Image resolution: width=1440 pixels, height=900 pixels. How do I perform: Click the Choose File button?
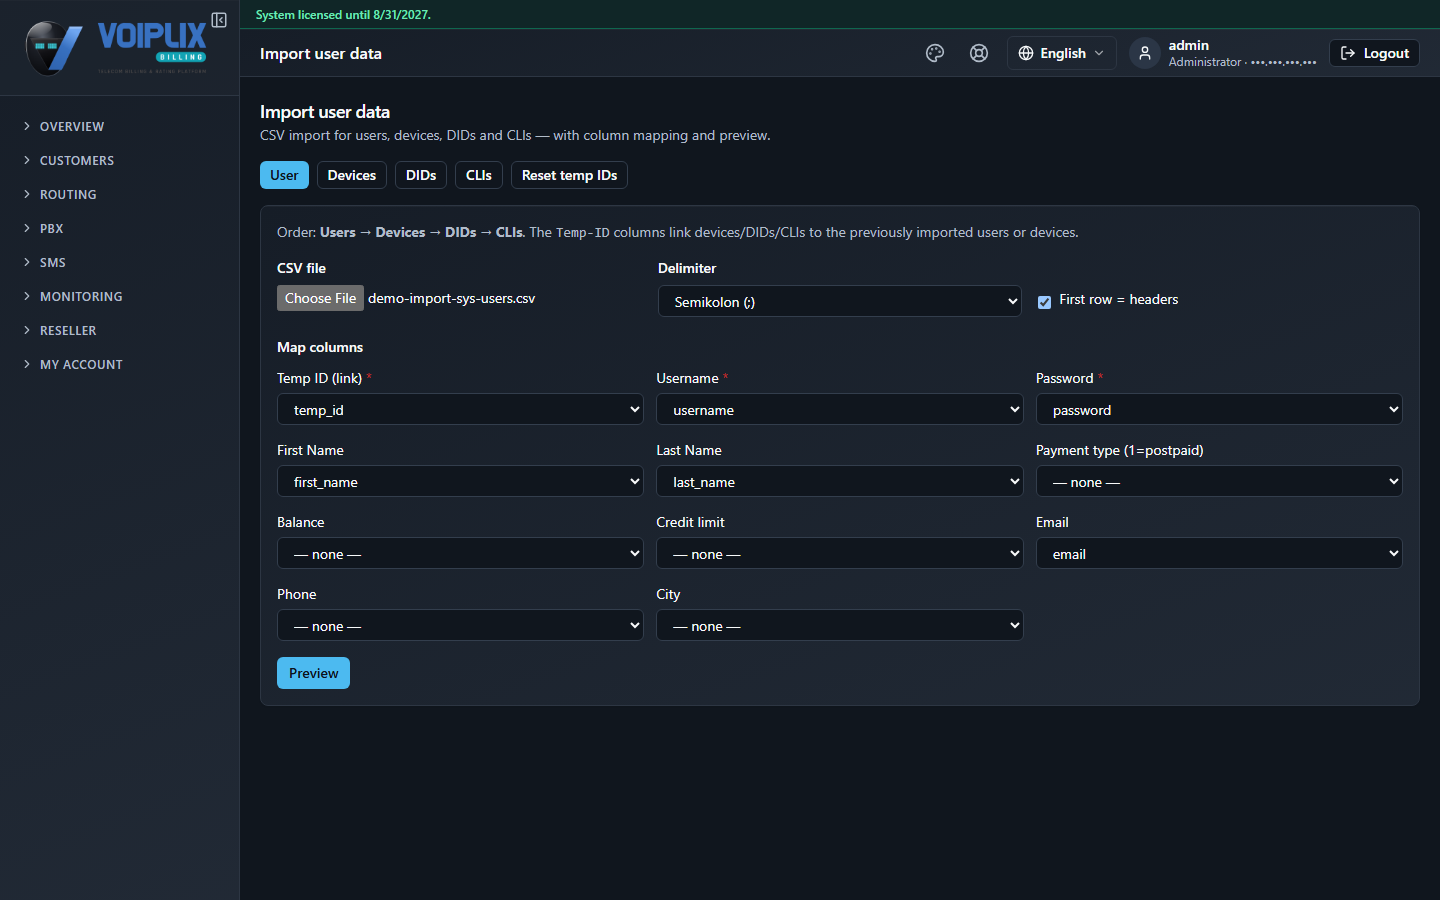point(320,298)
